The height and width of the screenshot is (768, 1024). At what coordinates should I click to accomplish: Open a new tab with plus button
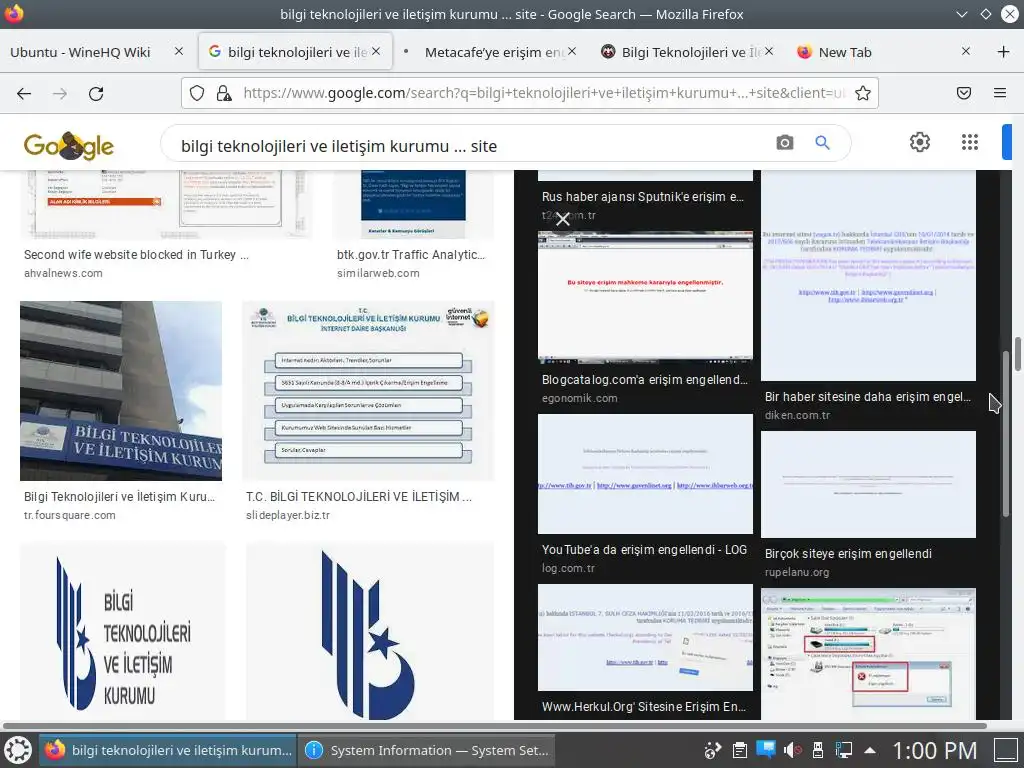tap(1004, 52)
